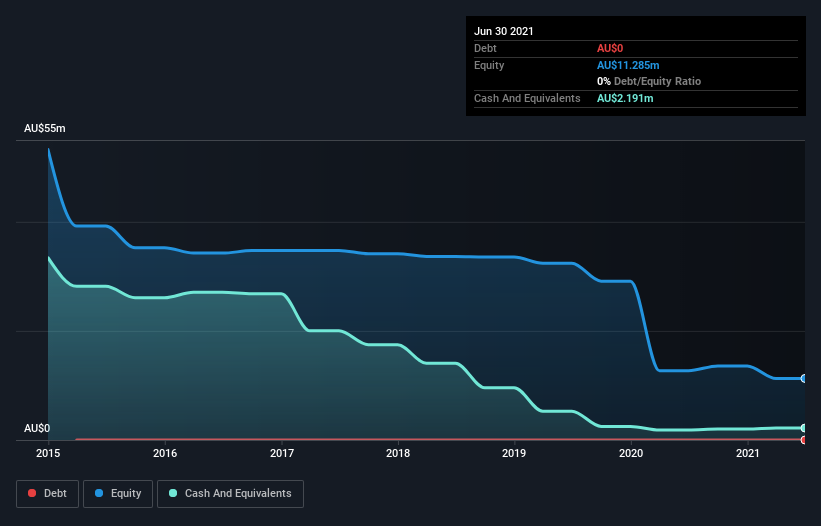Click Cash And Equivalents tooltip label
Viewport: 821px width, 526px height.
(527, 98)
